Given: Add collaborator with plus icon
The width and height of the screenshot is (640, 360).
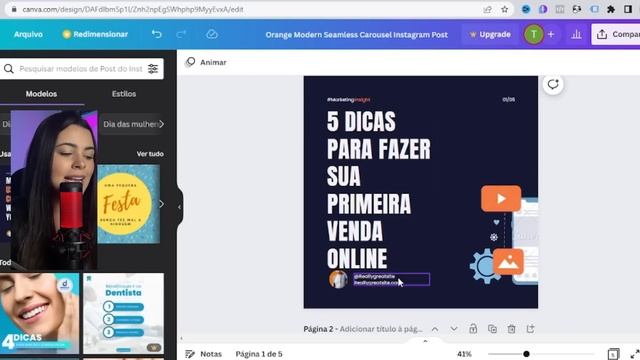Looking at the screenshot, I should coord(551,34).
